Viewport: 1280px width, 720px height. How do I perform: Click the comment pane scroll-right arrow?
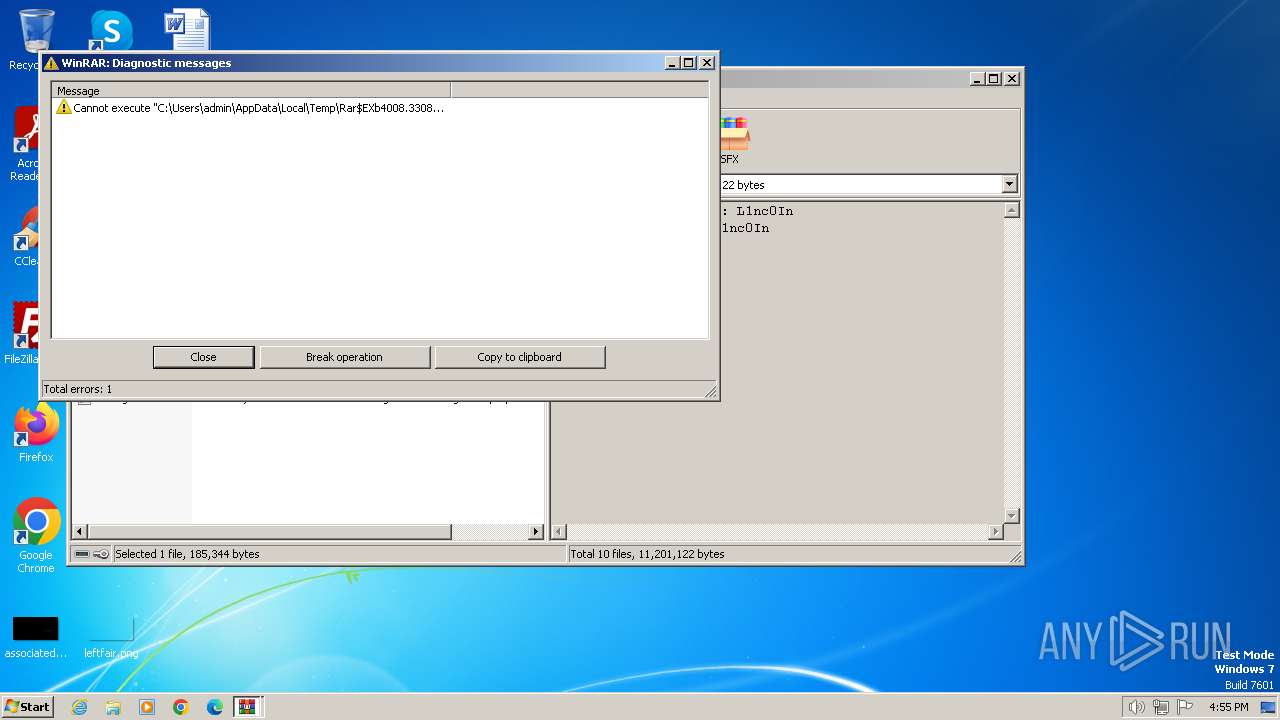click(995, 532)
